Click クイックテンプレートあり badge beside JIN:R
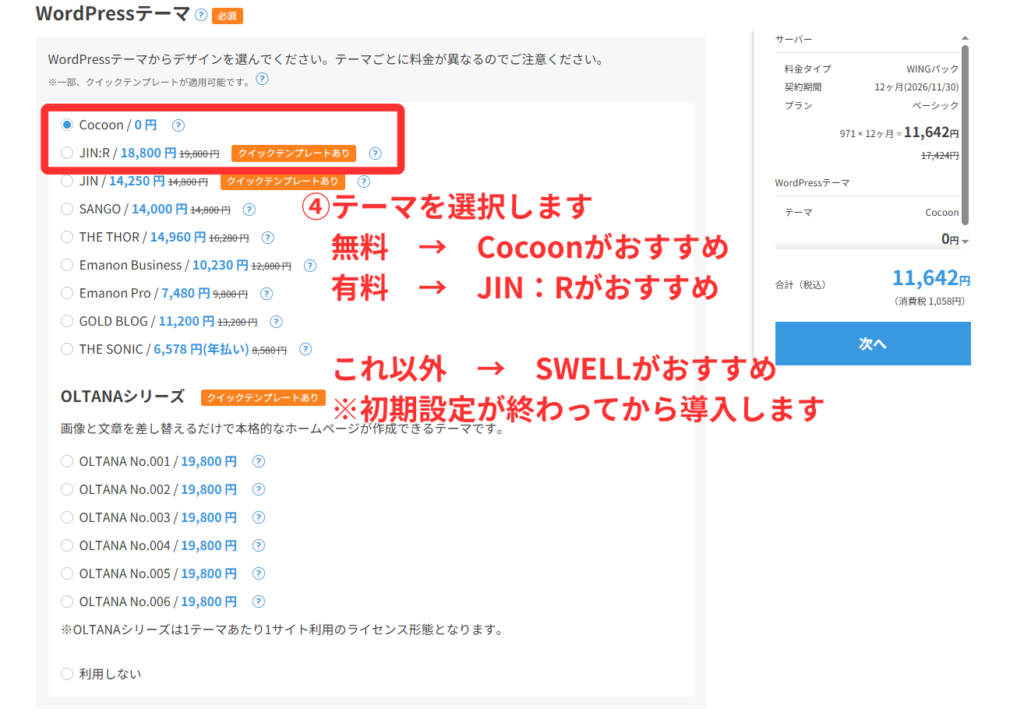This screenshot has height=723, width=1024. [x=294, y=154]
